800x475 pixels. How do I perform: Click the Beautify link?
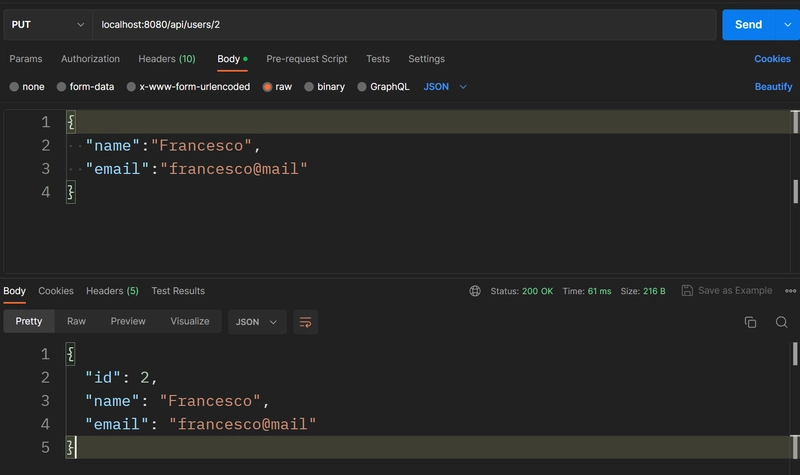pyautogui.click(x=773, y=87)
